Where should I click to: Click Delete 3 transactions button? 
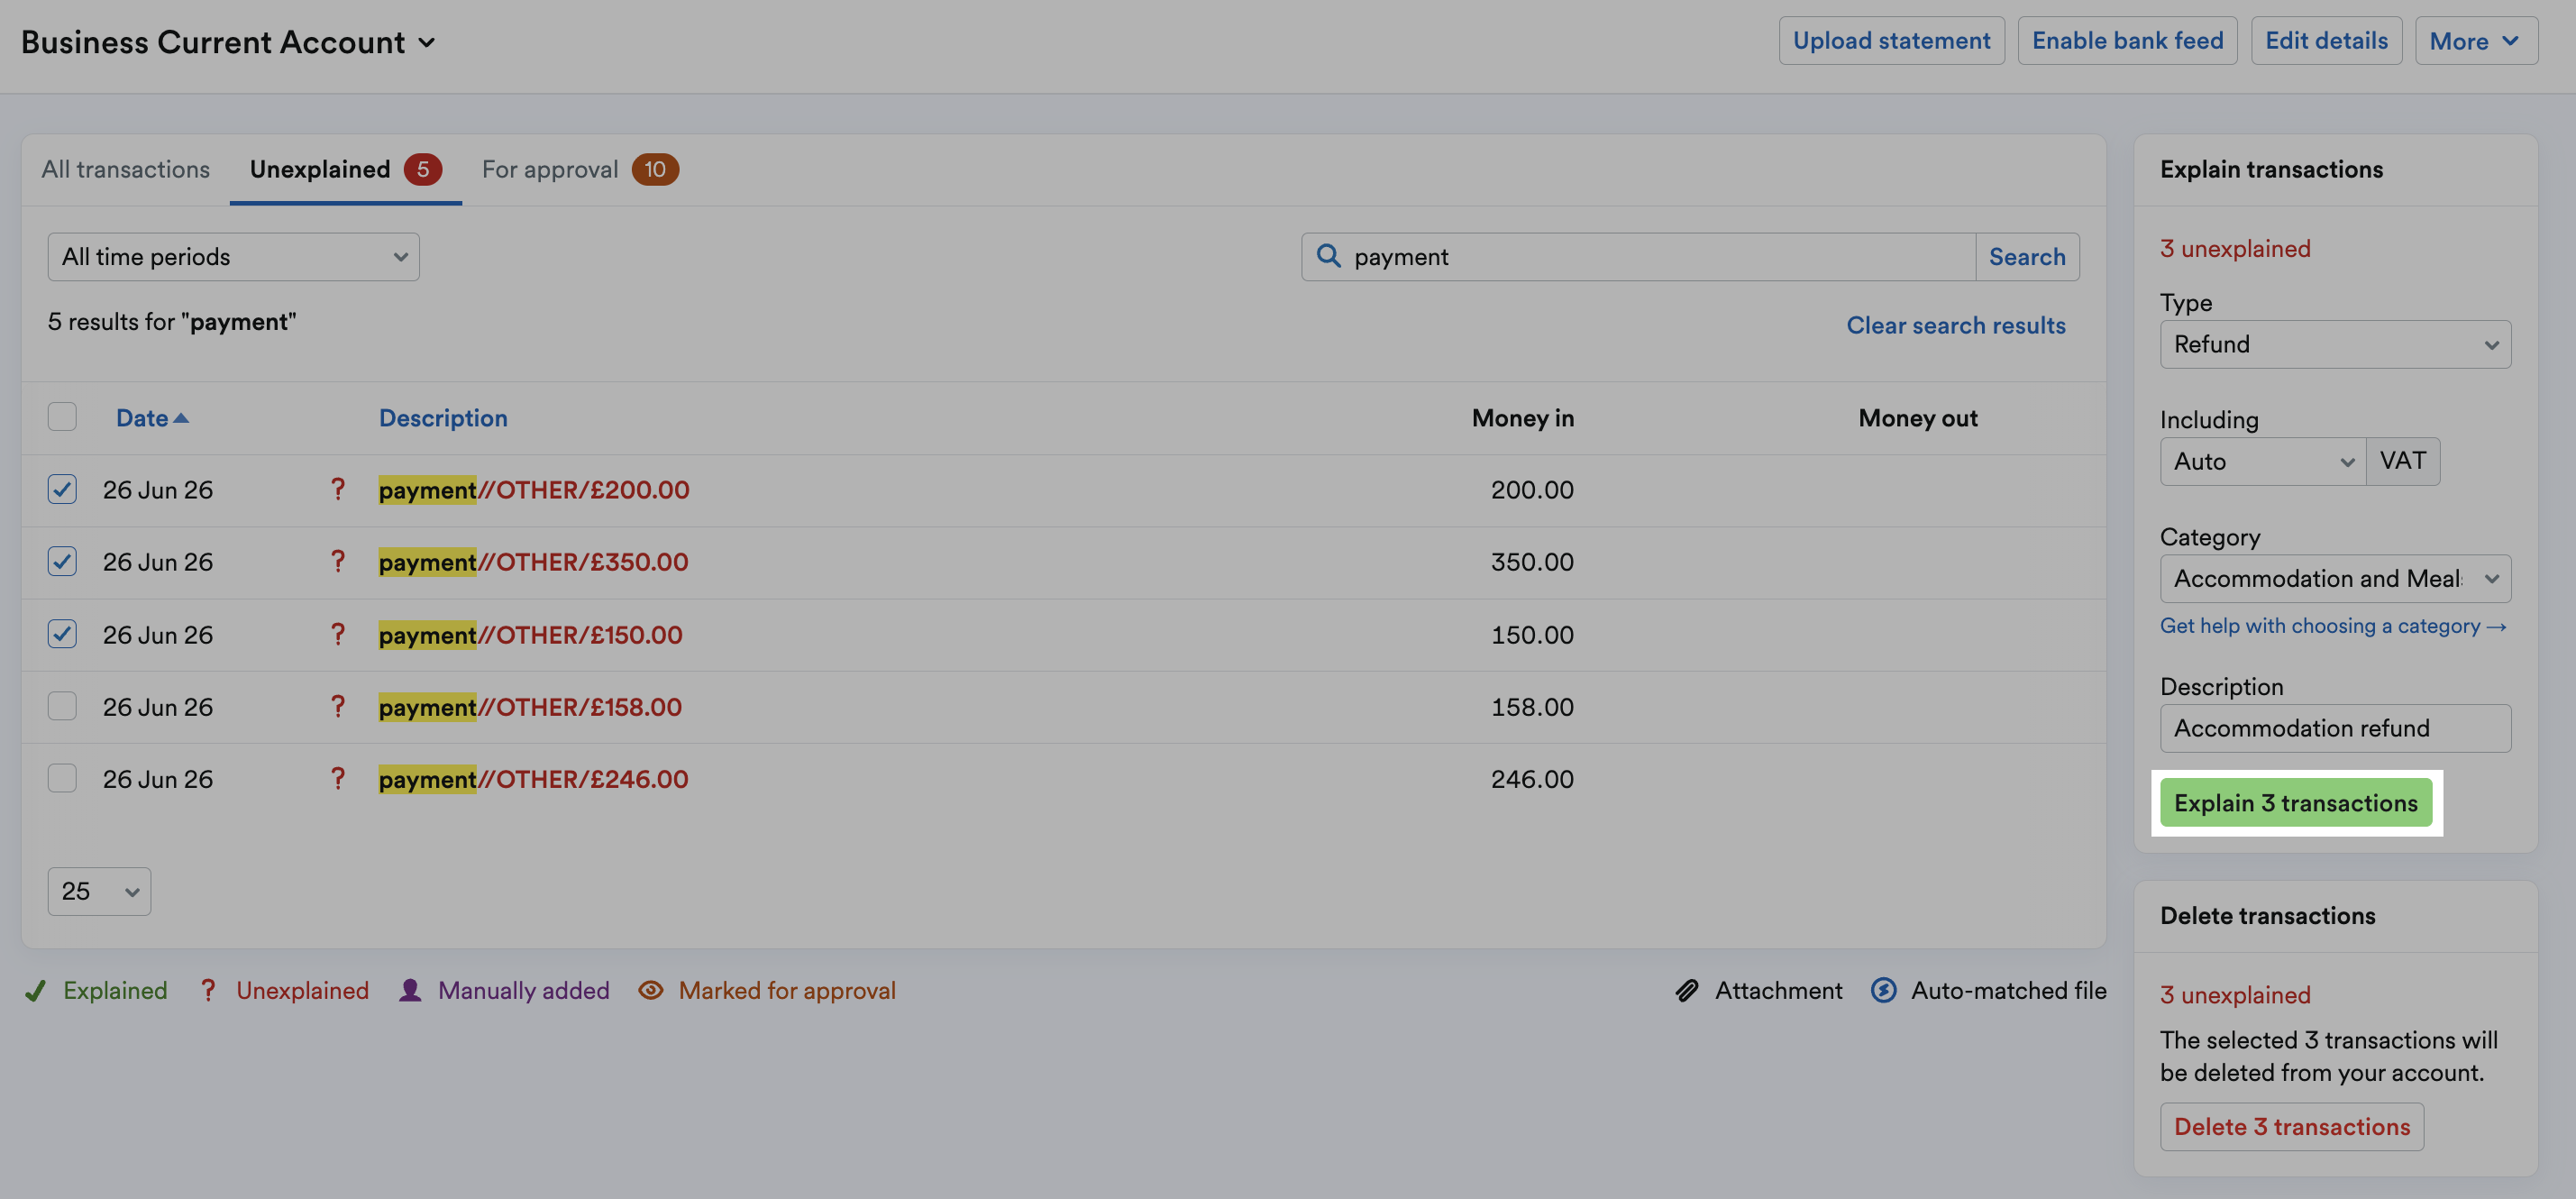coord(2291,1126)
